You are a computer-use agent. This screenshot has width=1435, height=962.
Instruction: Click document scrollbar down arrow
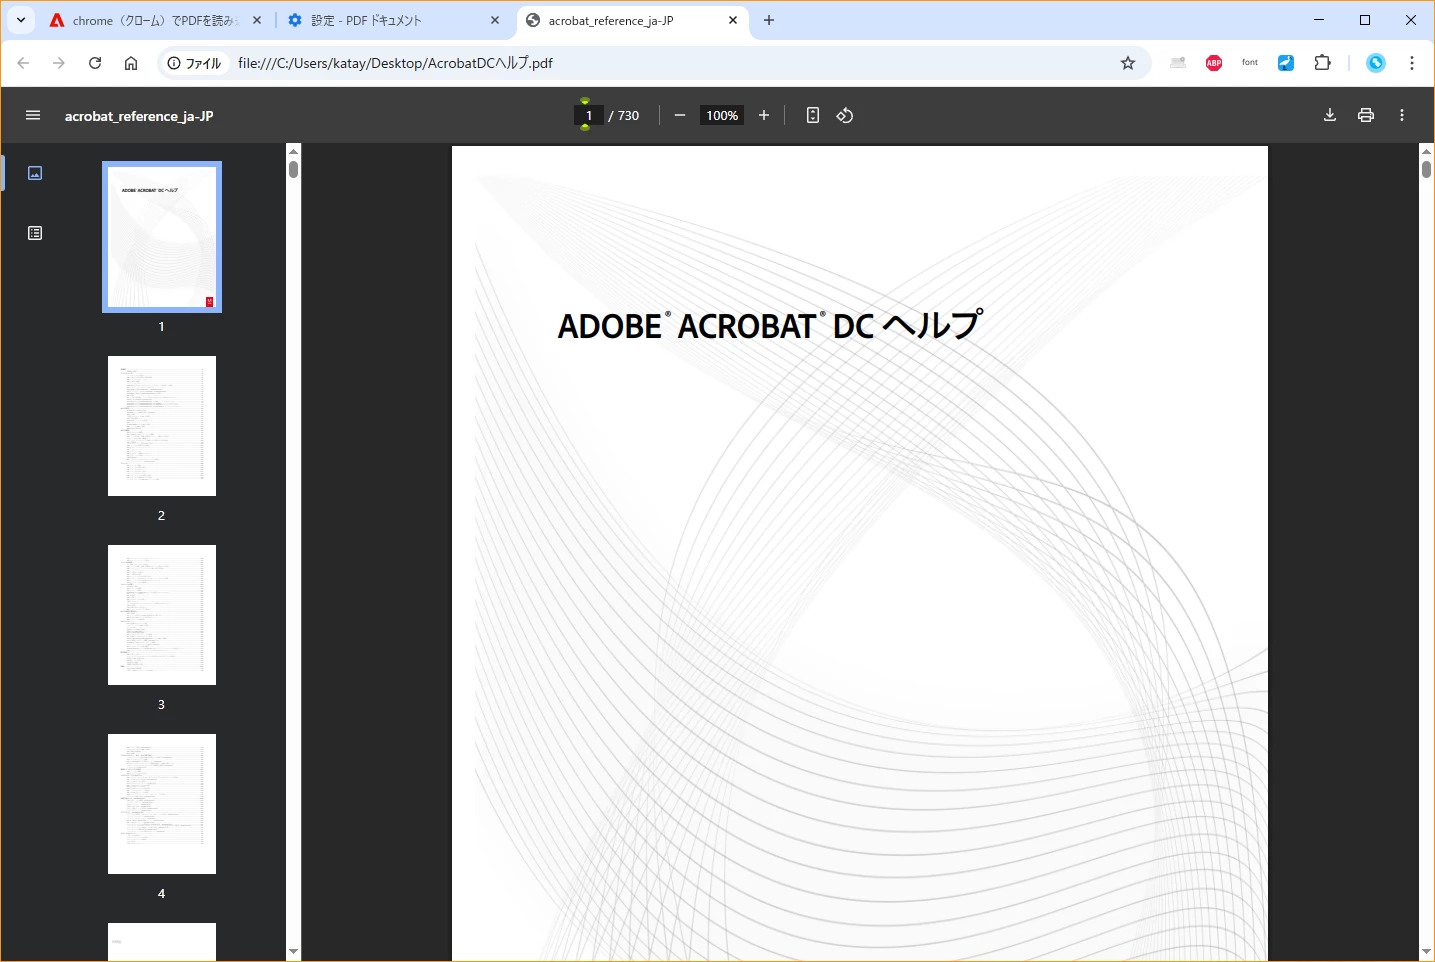[x=1426, y=952]
